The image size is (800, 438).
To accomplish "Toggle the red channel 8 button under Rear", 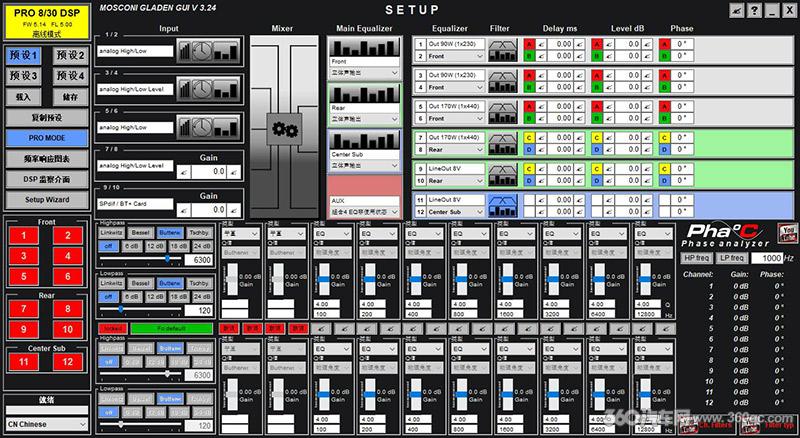I will (67, 309).
